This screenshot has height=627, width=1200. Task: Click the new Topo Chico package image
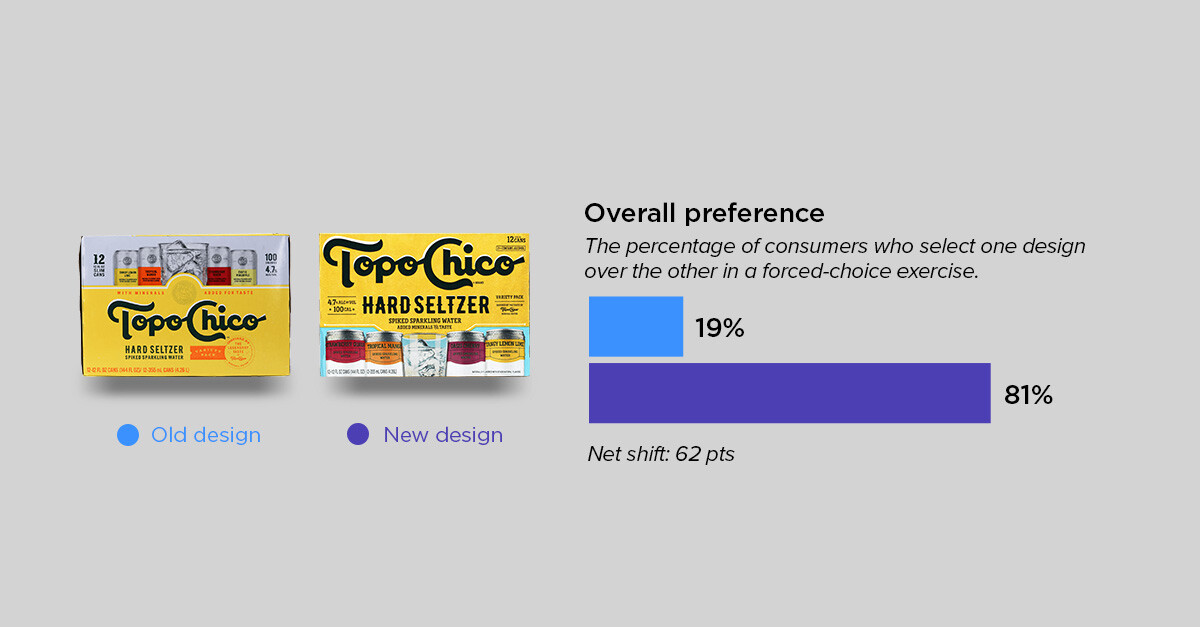click(x=424, y=305)
